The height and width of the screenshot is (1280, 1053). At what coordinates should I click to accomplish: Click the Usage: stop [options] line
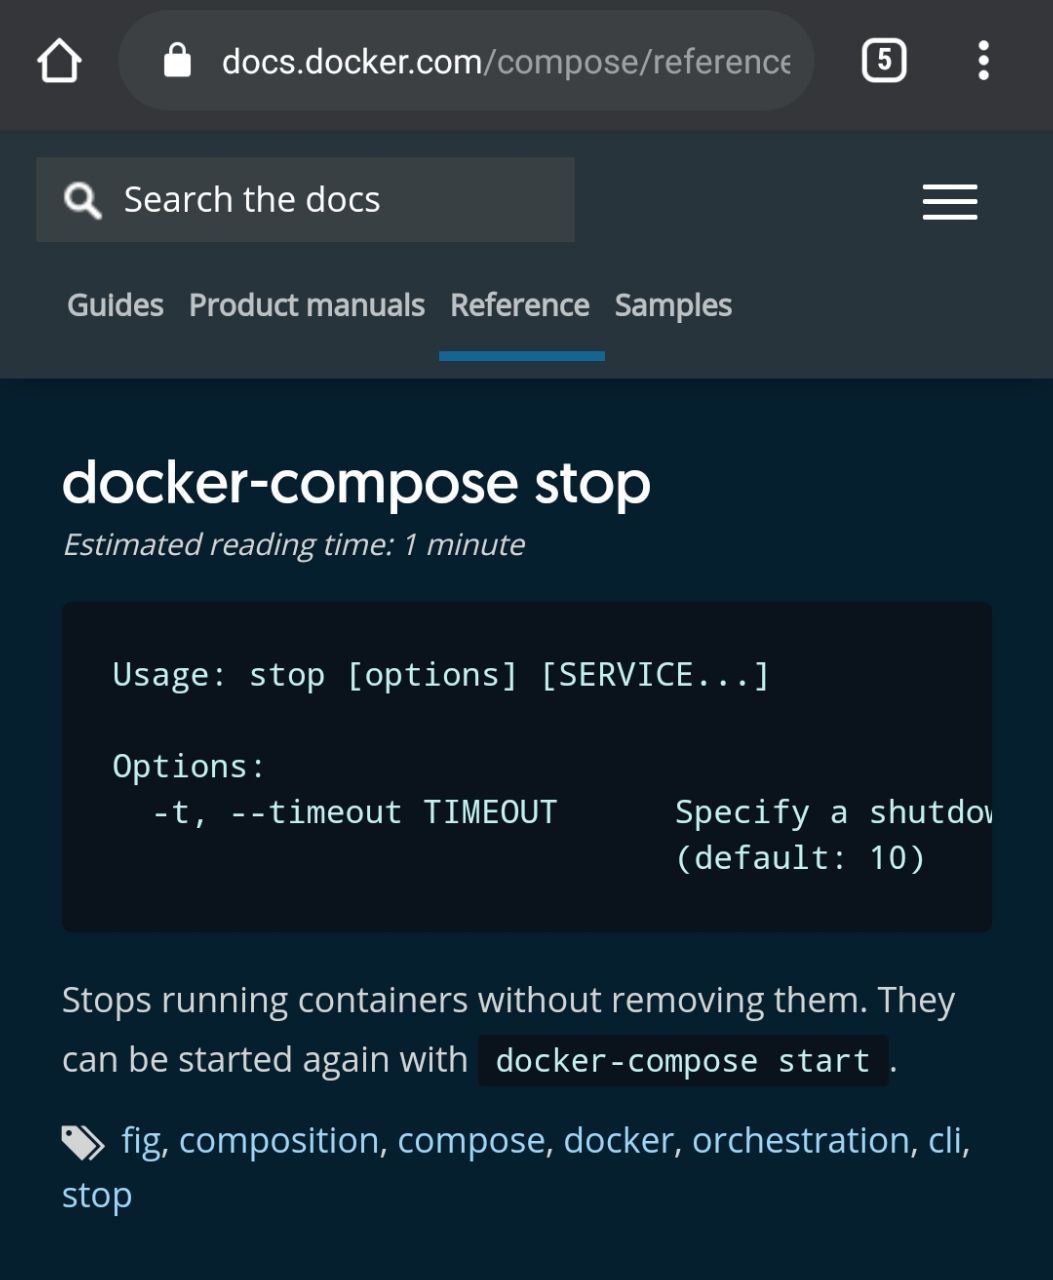[x=441, y=676]
